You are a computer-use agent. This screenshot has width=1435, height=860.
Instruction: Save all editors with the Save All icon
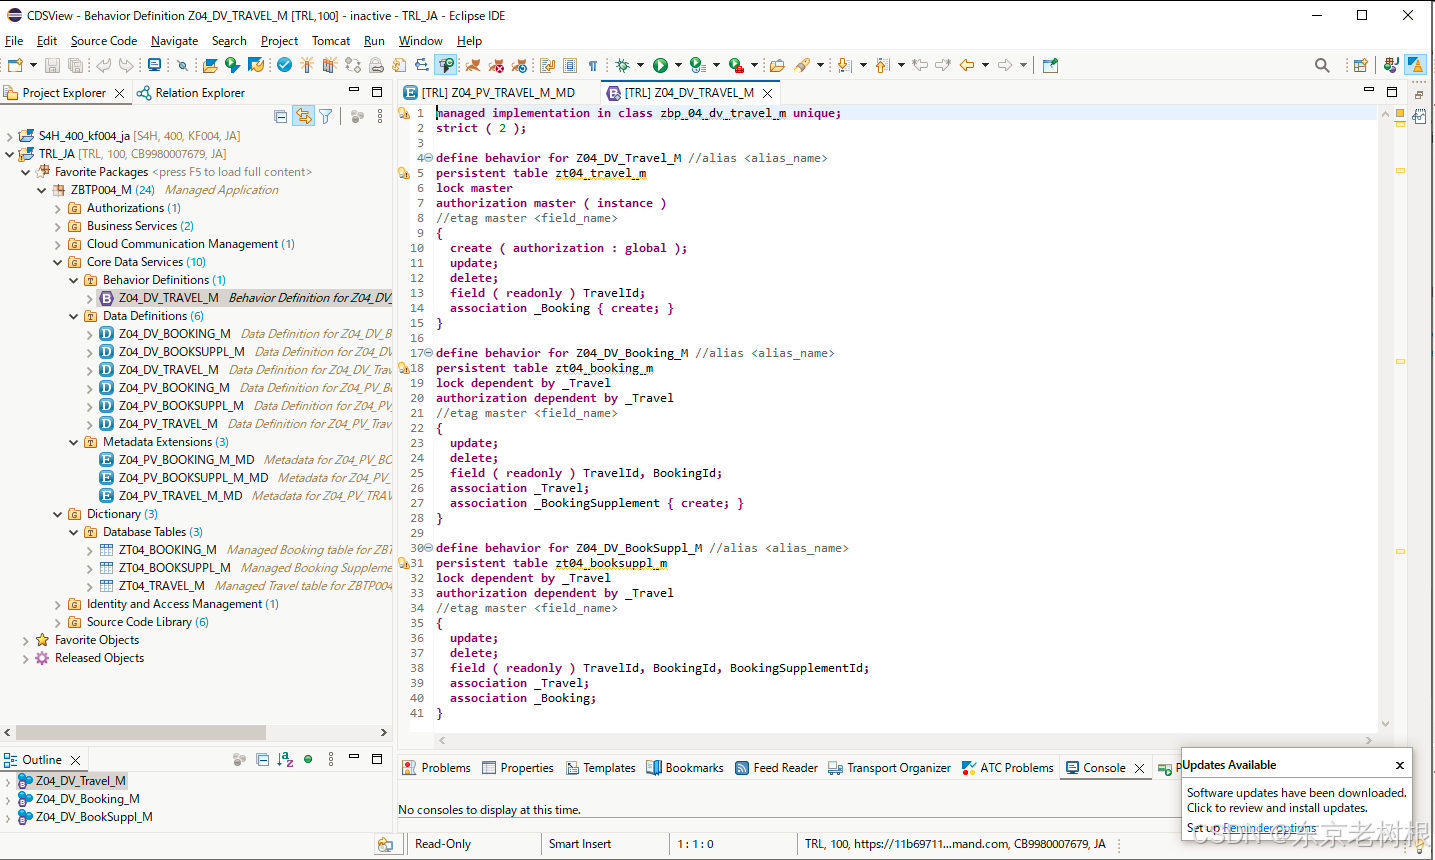click(x=76, y=65)
